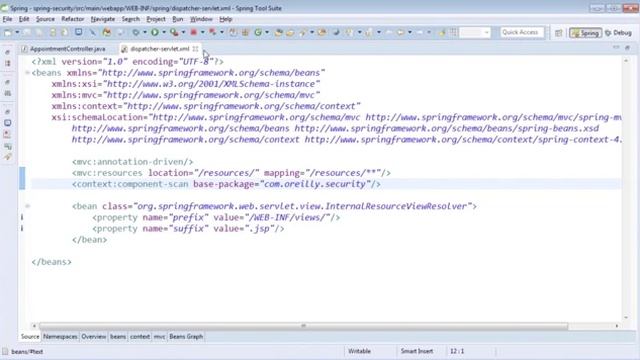Click the red square icon in the toolbar
The width and height of the screenshot is (640, 360).
(x=193, y=32)
